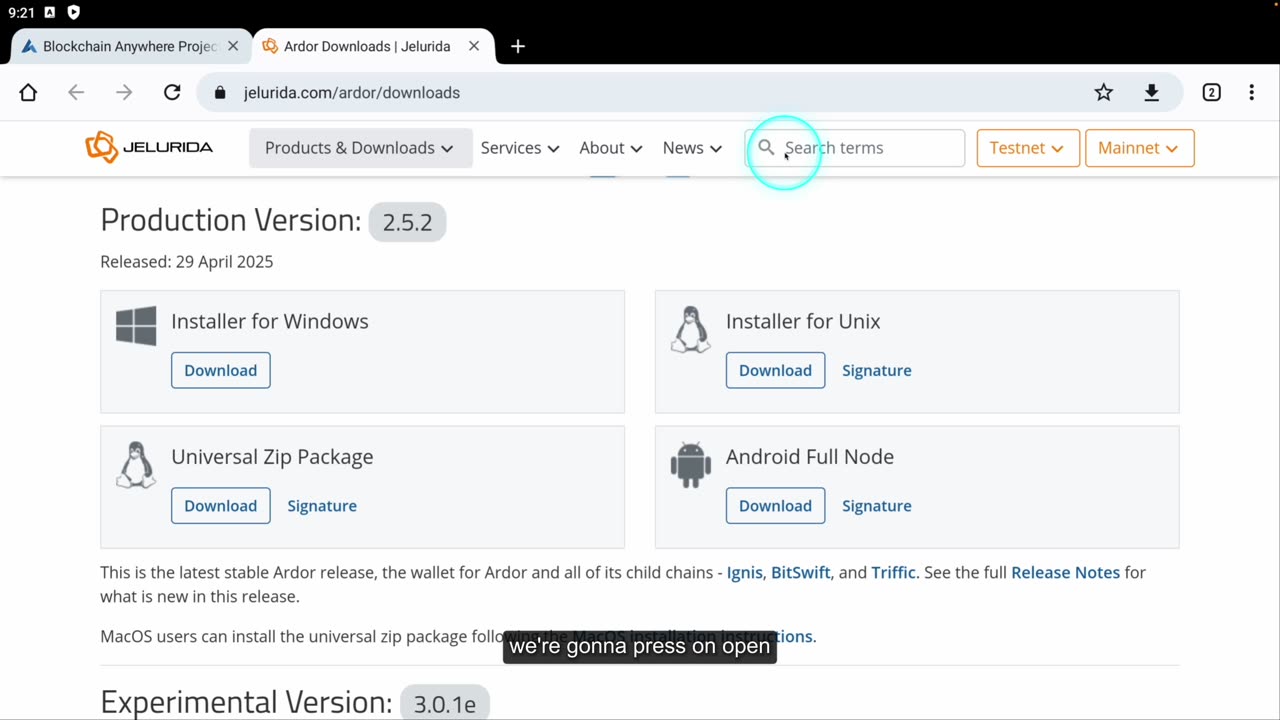Download the Android Full Node
The image size is (1280, 720).
point(775,505)
